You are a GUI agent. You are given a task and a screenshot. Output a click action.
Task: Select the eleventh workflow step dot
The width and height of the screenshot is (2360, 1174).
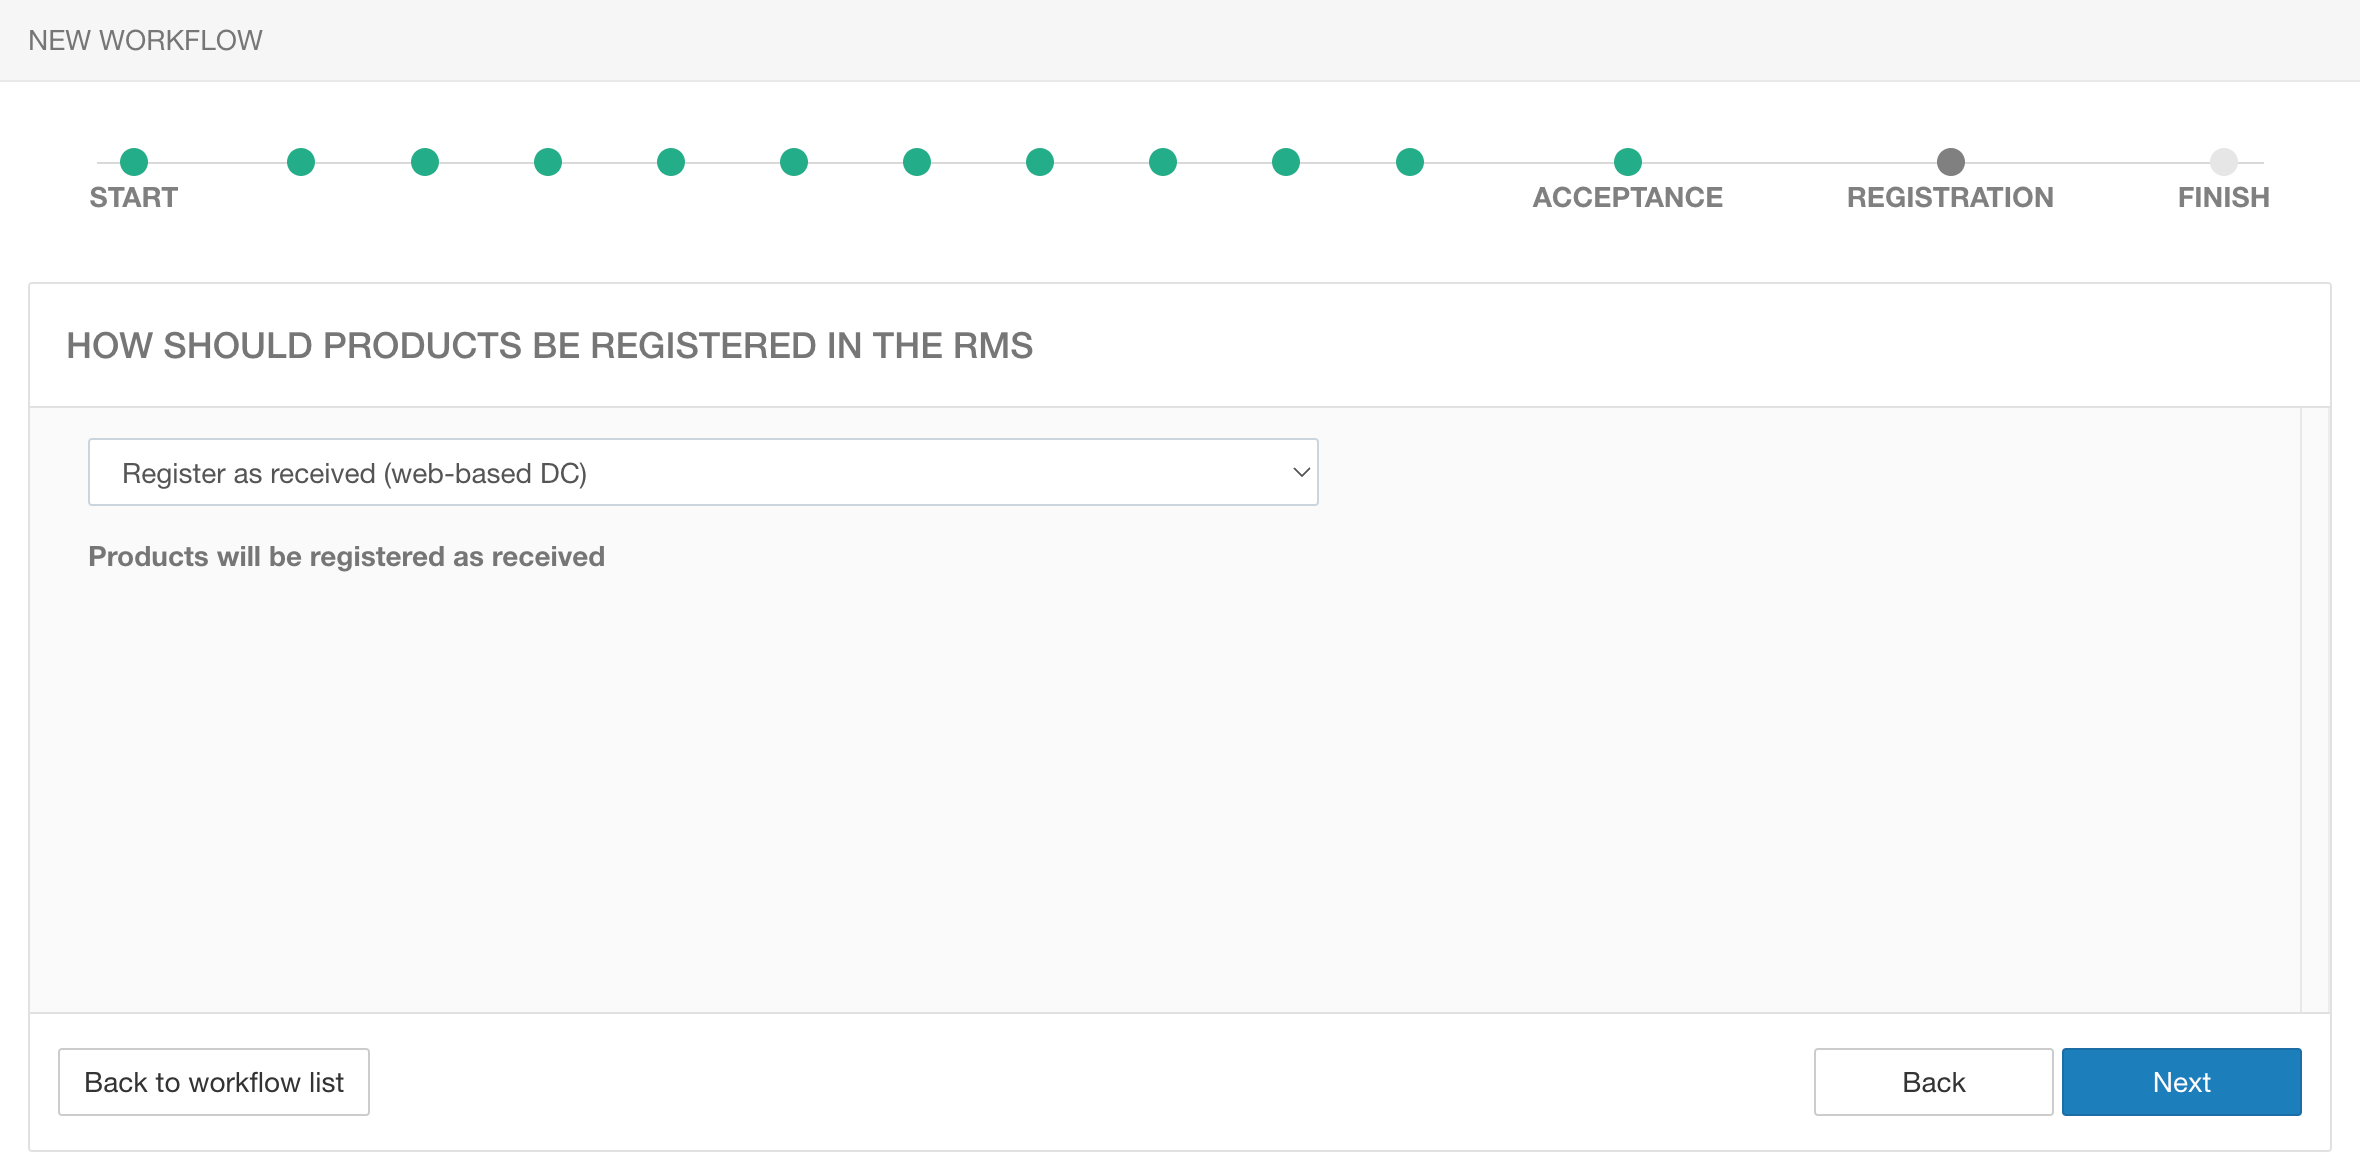click(1410, 162)
